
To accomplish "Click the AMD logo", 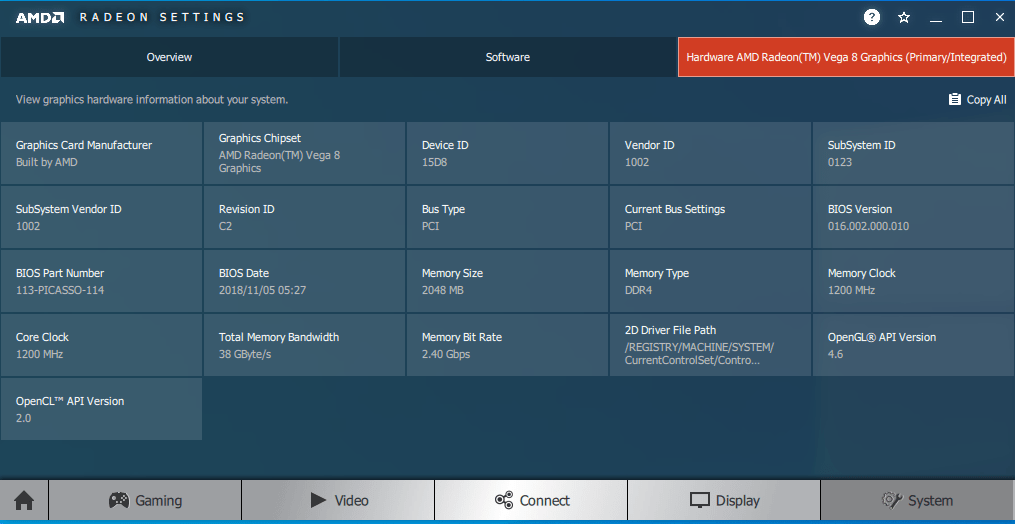I will tap(40, 17).
